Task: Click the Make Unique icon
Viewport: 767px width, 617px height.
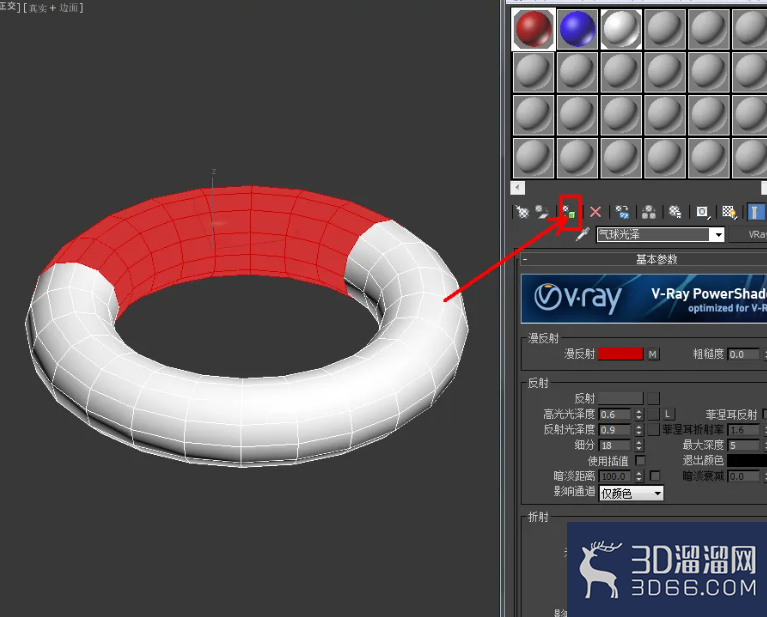Action: point(649,212)
